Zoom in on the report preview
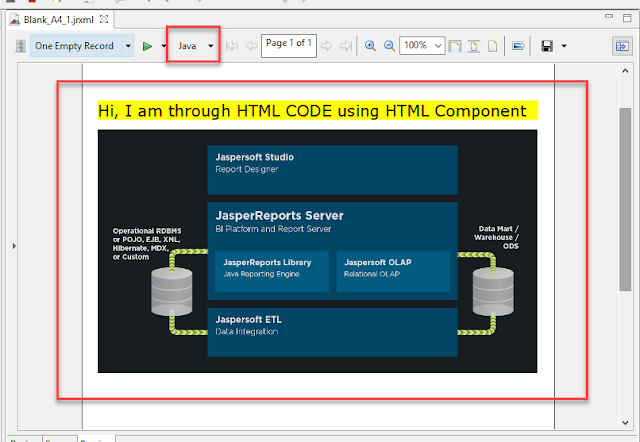 click(370, 46)
